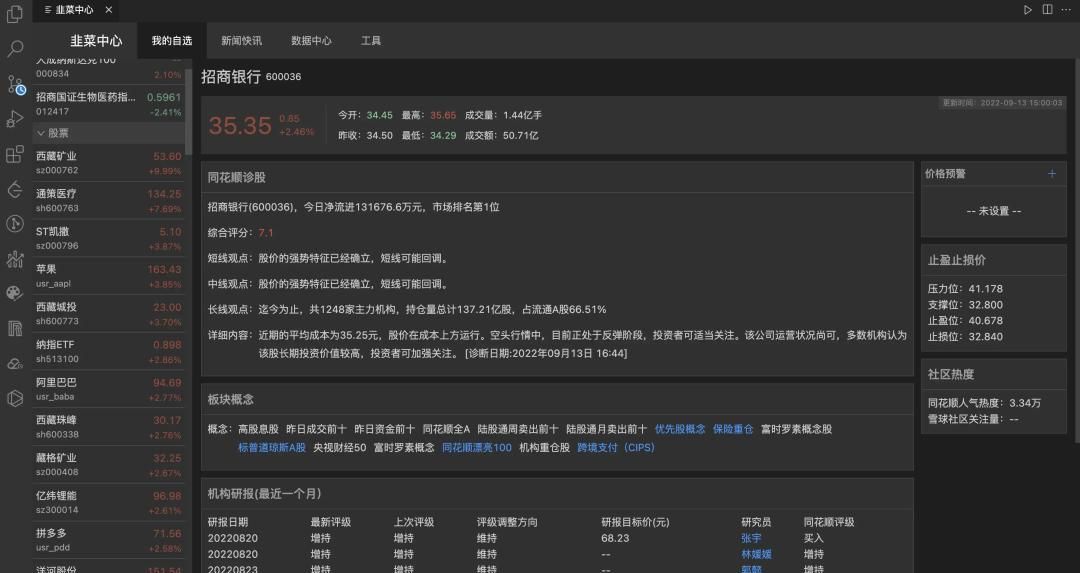Split the editor using the split icon
Image resolution: width=1080 pixels, height=573 pixels.
1047,10
